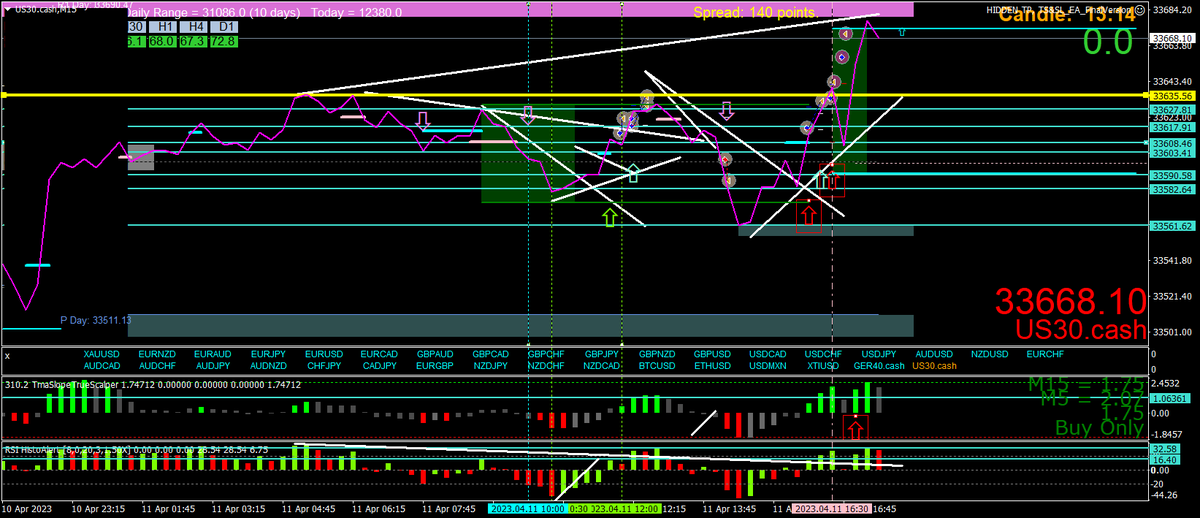This screenshot has height=518, width=1200.
Task: Switch chart to EURNZD symbol
Action: pyautogui.click(x=158, y=355)
